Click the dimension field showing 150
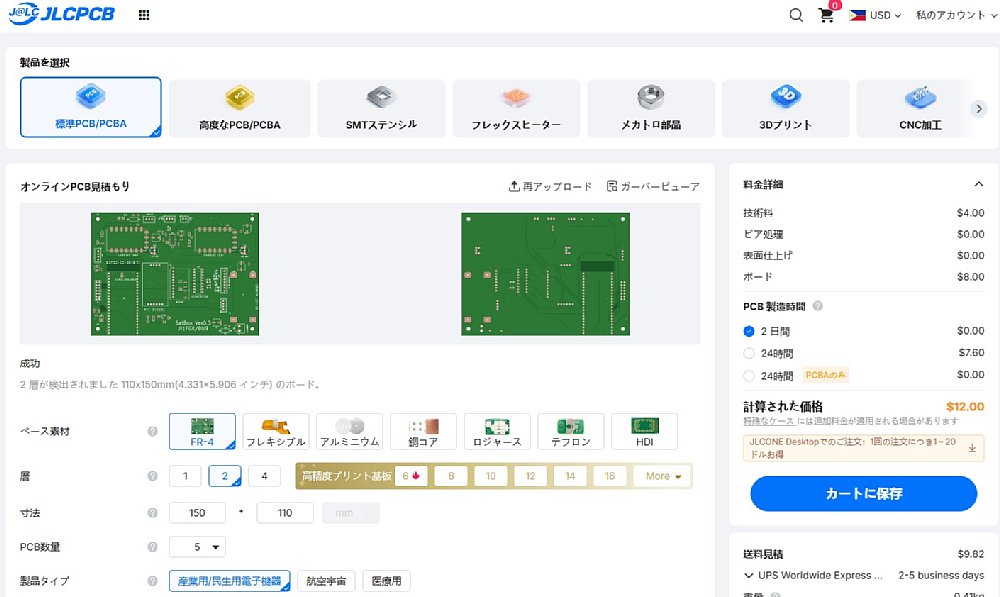The height and width of the screenshot is (597, 1000). pos(197,513)
